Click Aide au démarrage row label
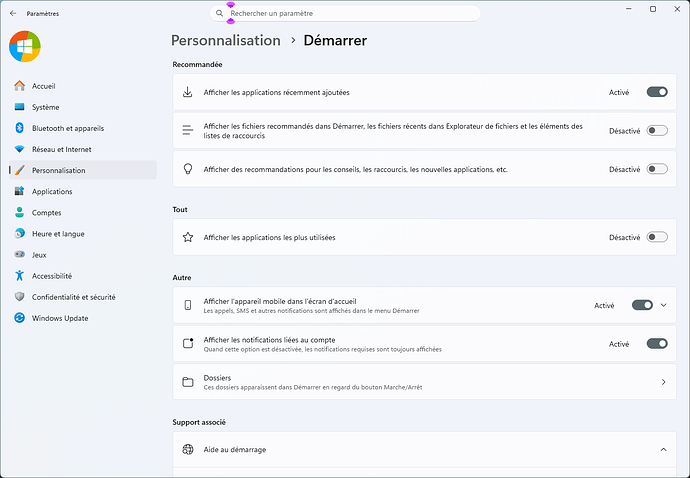The height and width of the screenshot is (478, 690). pyautogui.click(x=235, y=449)
